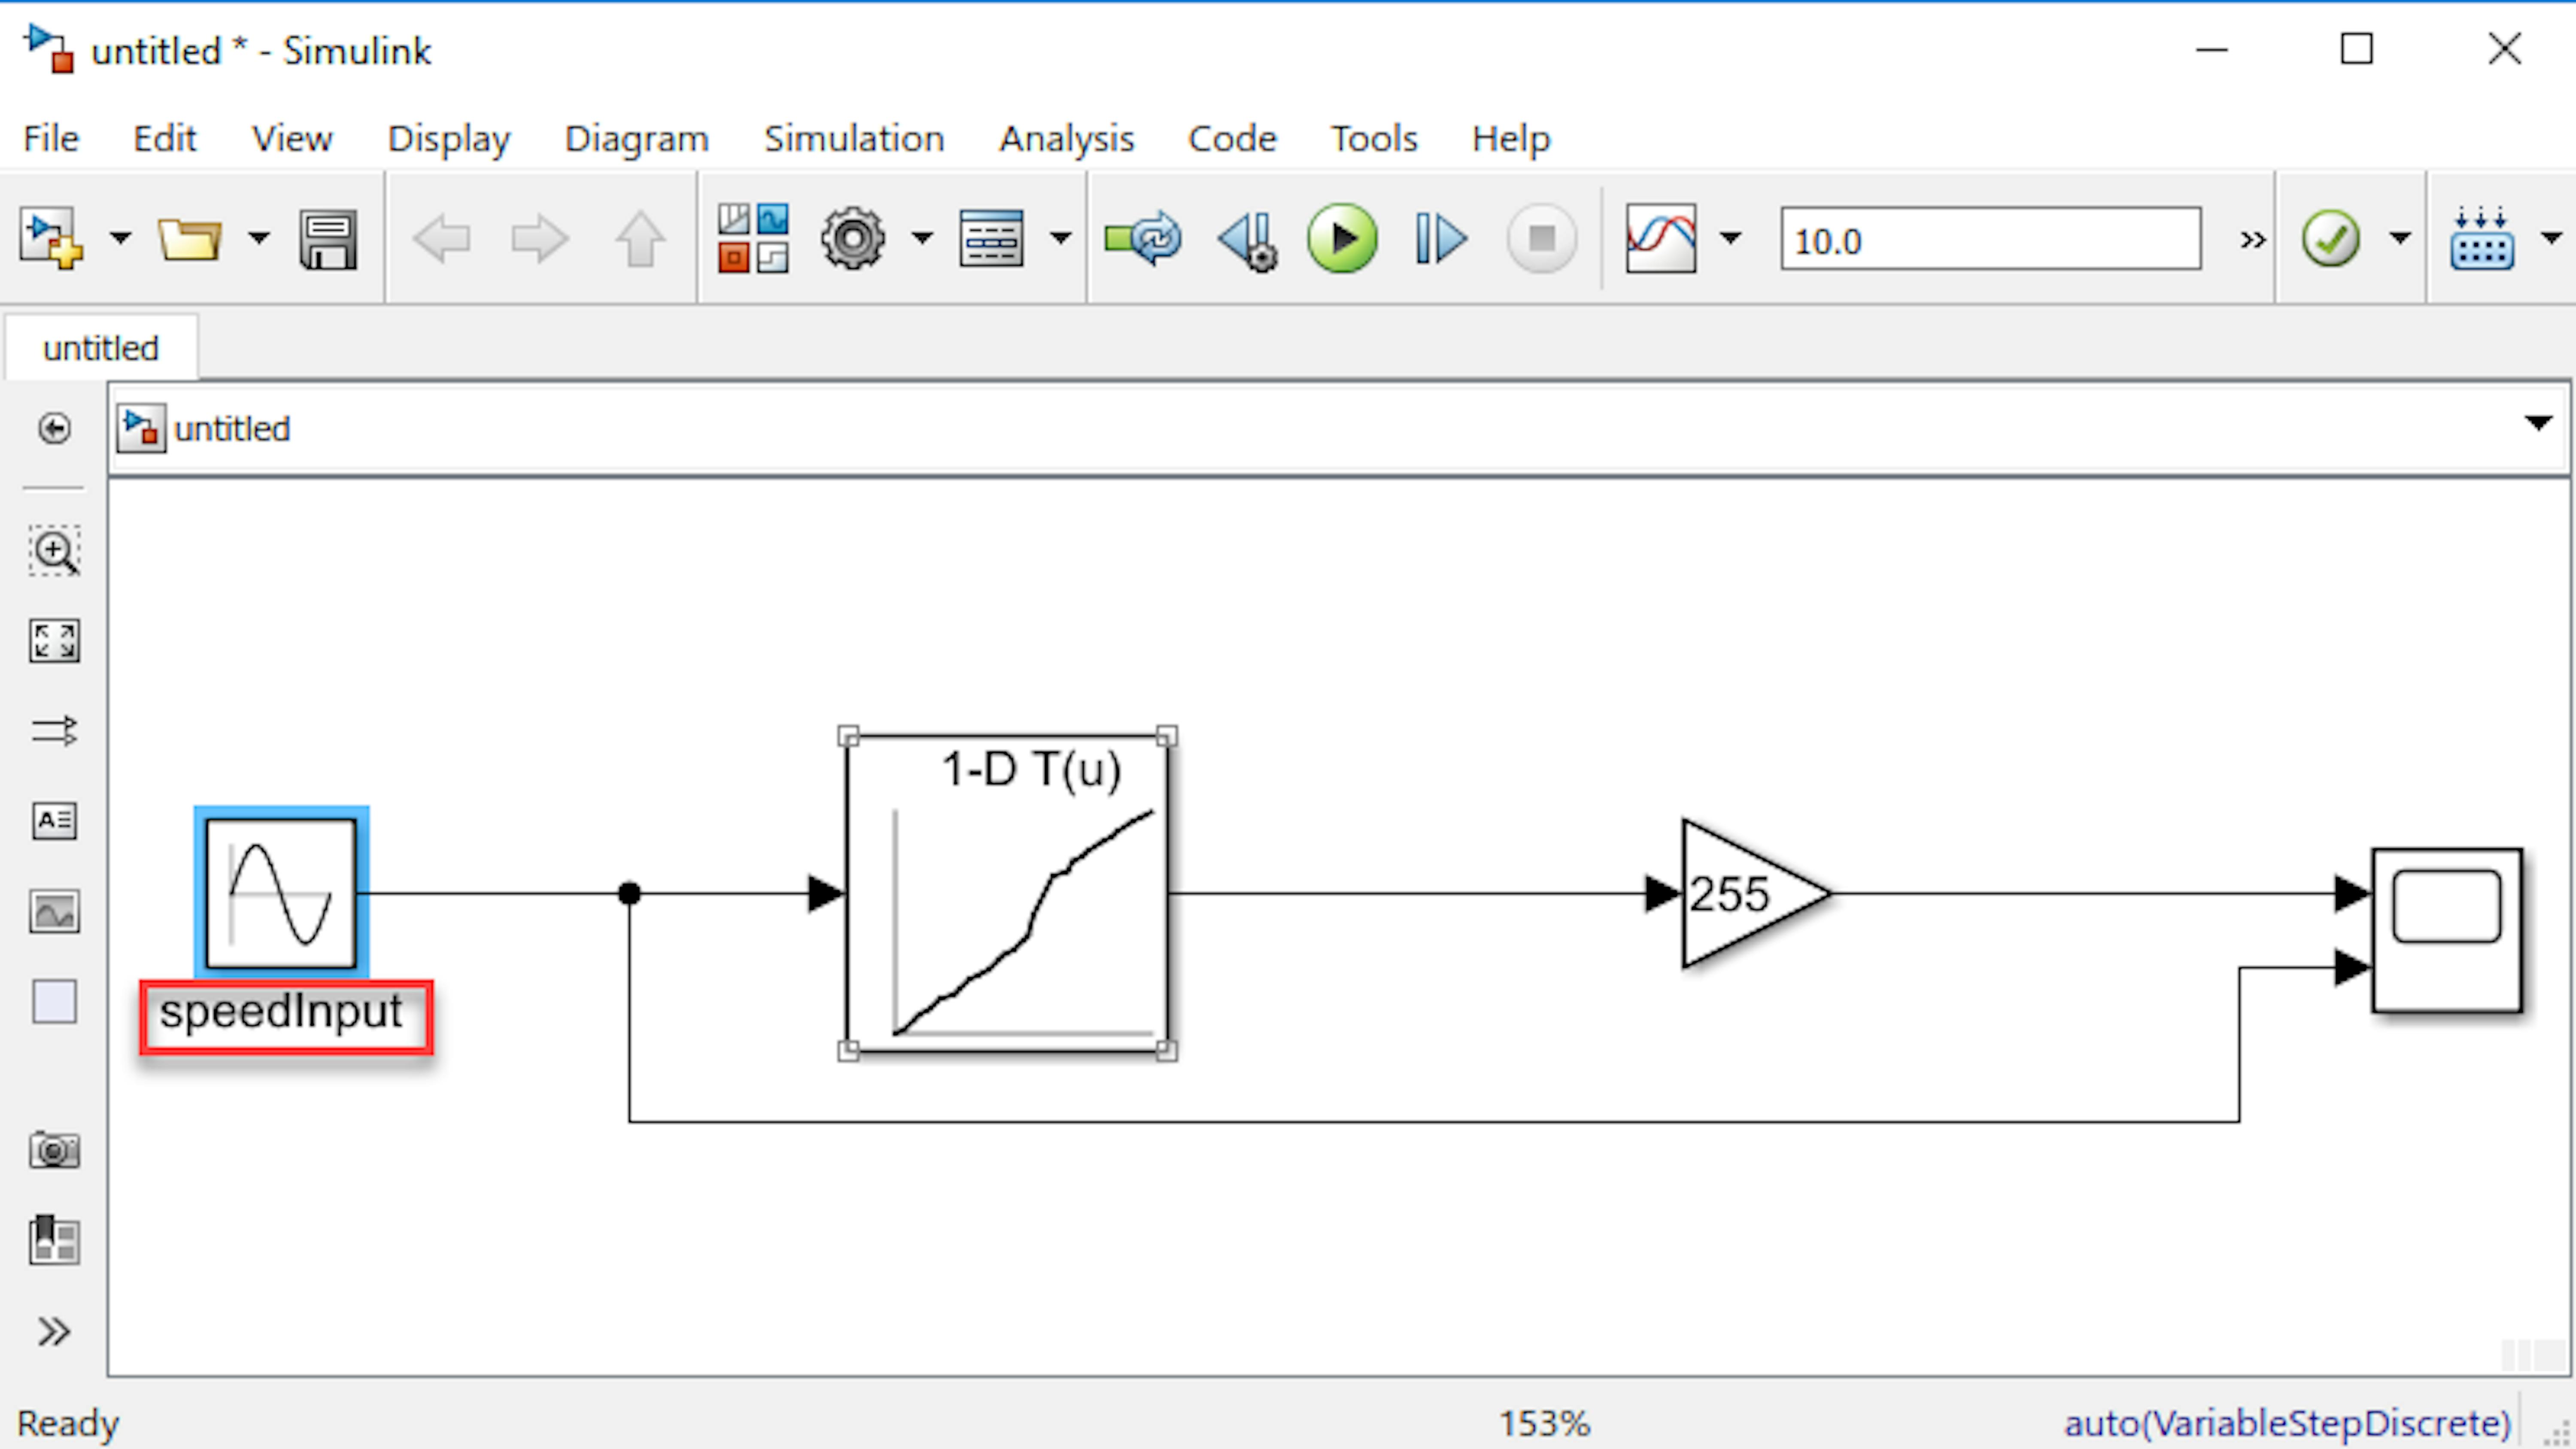Viewport: 2576px width, 1449px height.
Task: Click the Area rectangle tool icon
Action: pyautogui.click(x=54, y=1002)
